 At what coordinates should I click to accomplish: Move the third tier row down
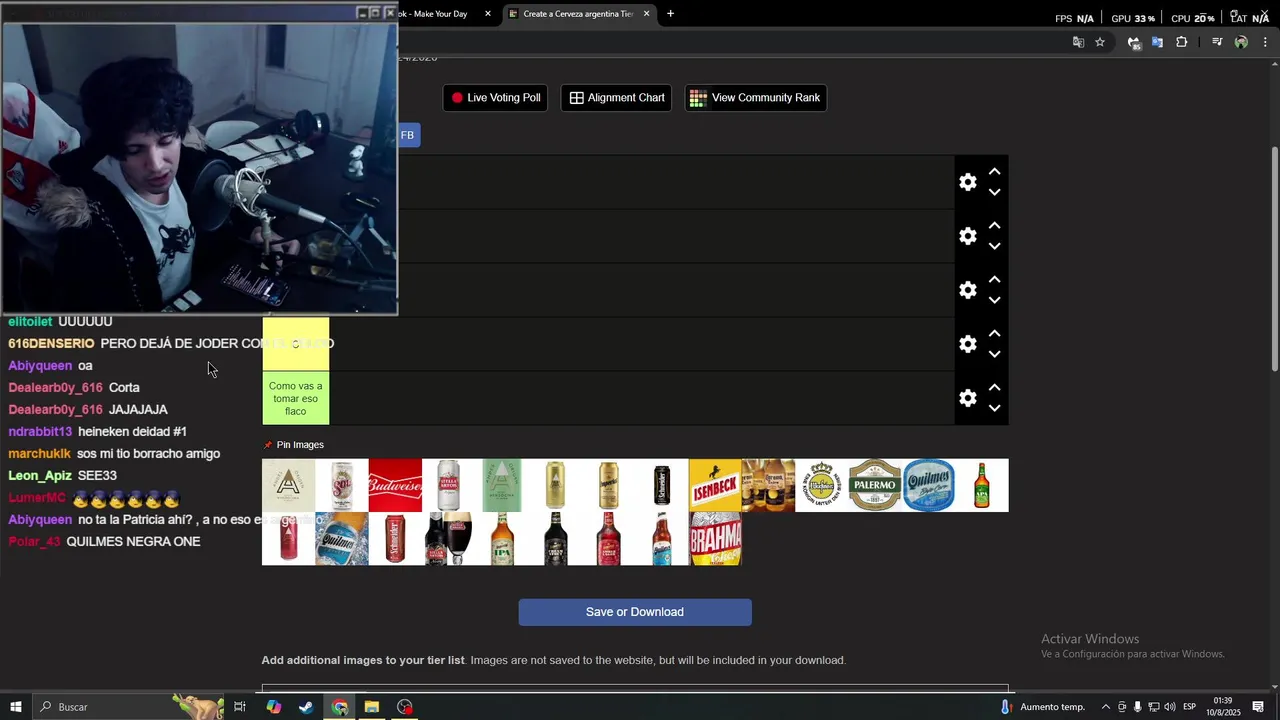[994, 300]
